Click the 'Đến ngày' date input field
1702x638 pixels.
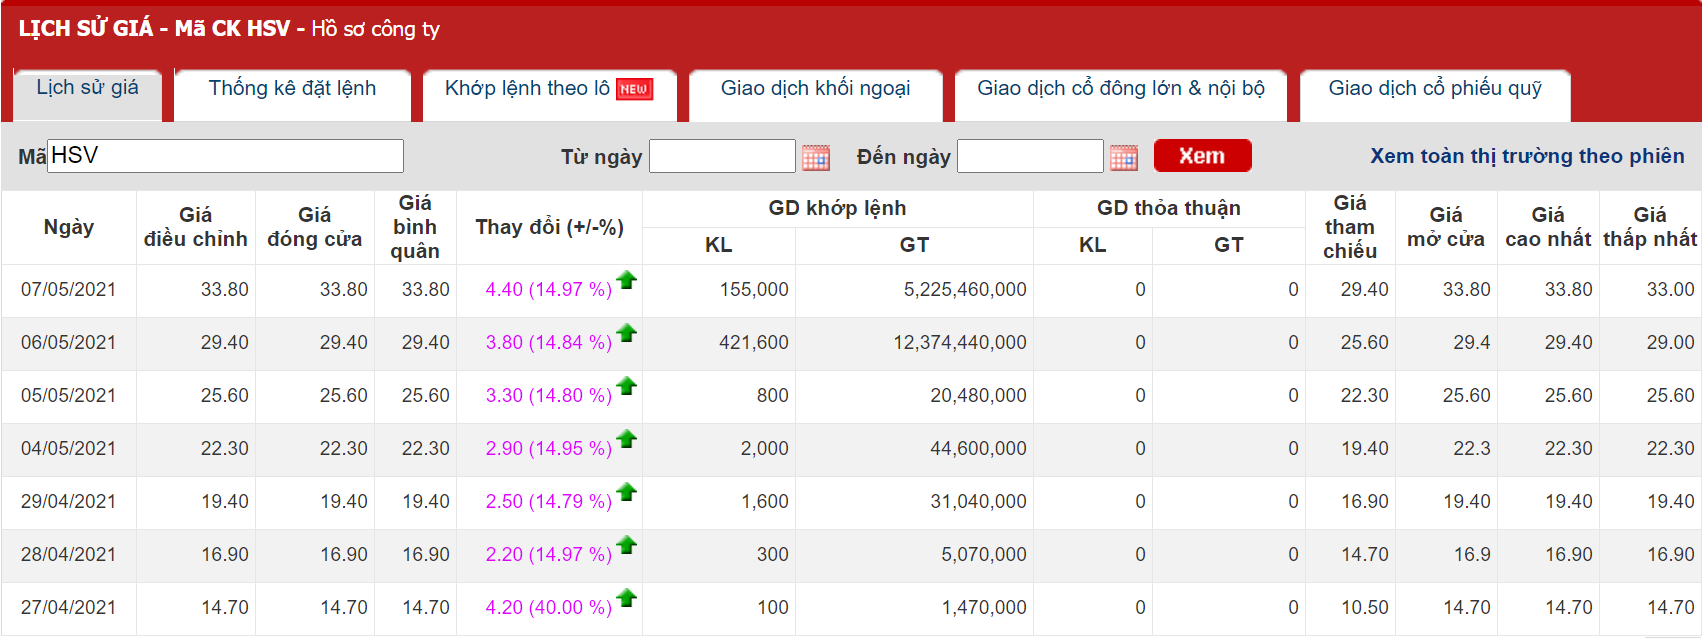[1030, 156]
